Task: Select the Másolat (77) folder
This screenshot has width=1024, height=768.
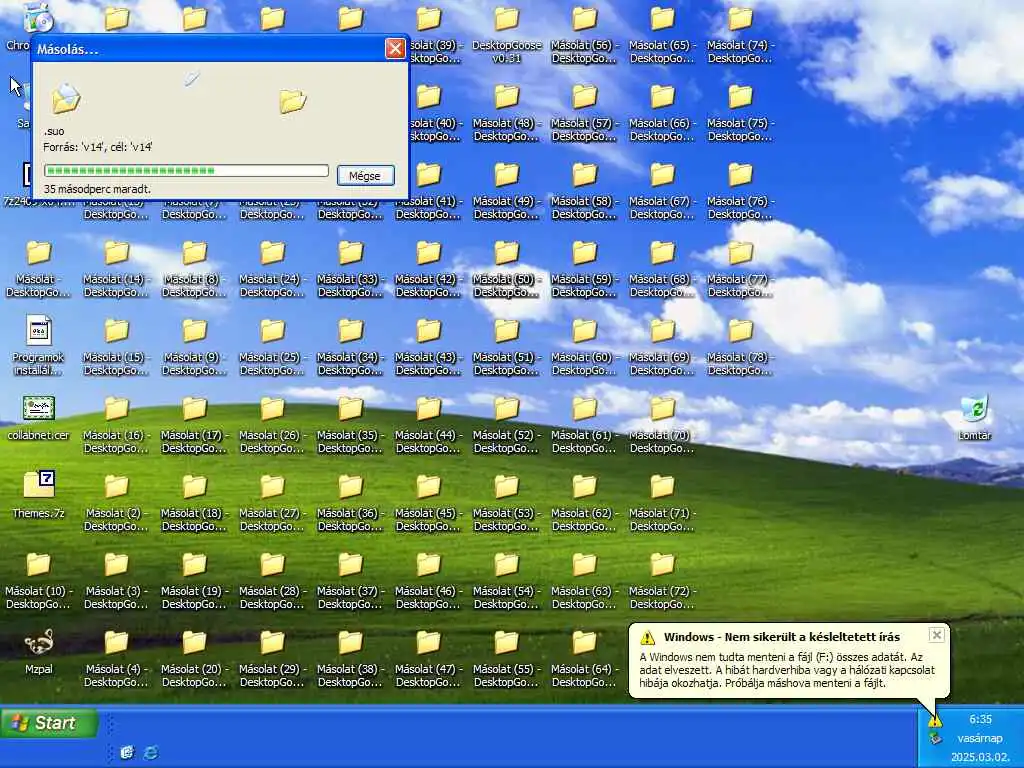Action: pos(741,268)
